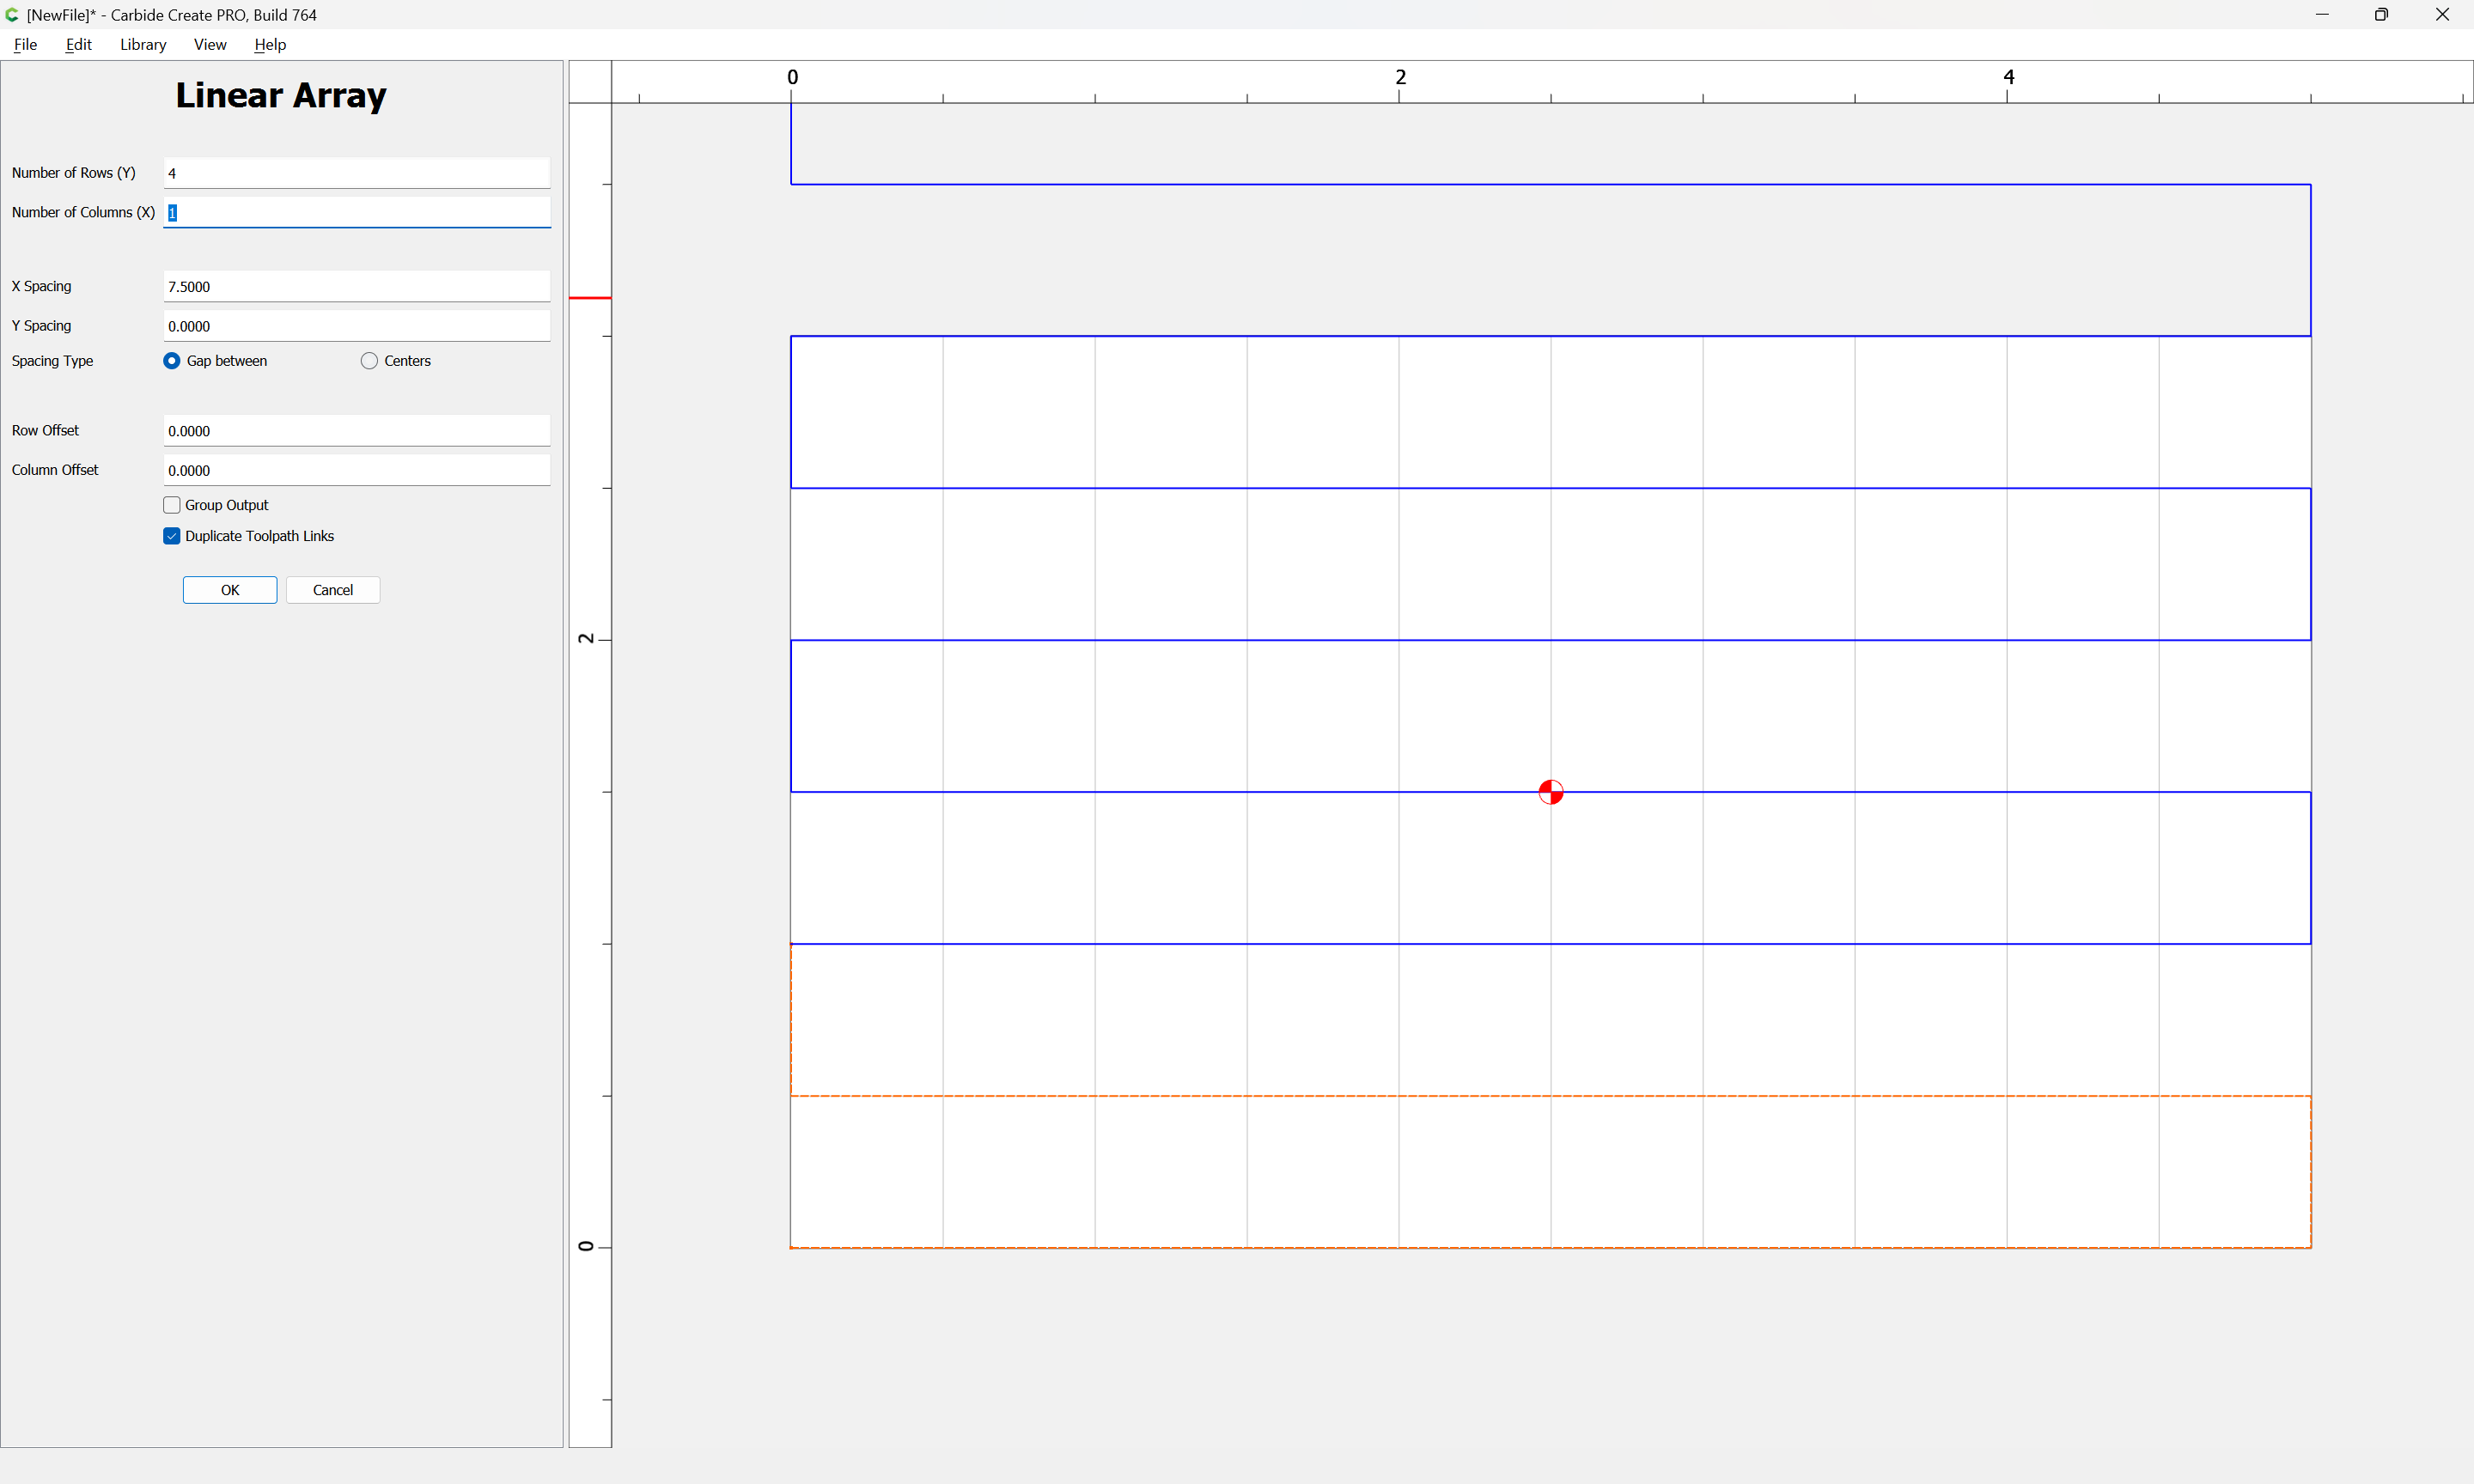This screenshot has width=2474, height=1484.
Task: Minimize the Carbide Create window
Action: tap(2322, 15)
